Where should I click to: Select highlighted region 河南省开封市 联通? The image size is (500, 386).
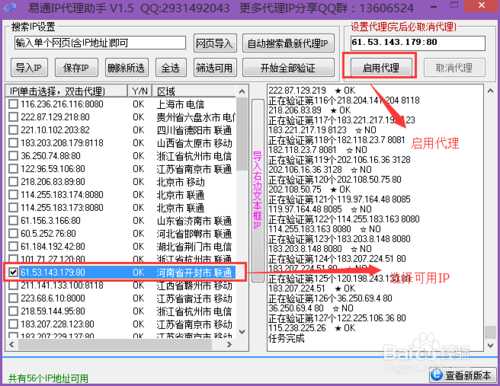(x=194, y=273)
